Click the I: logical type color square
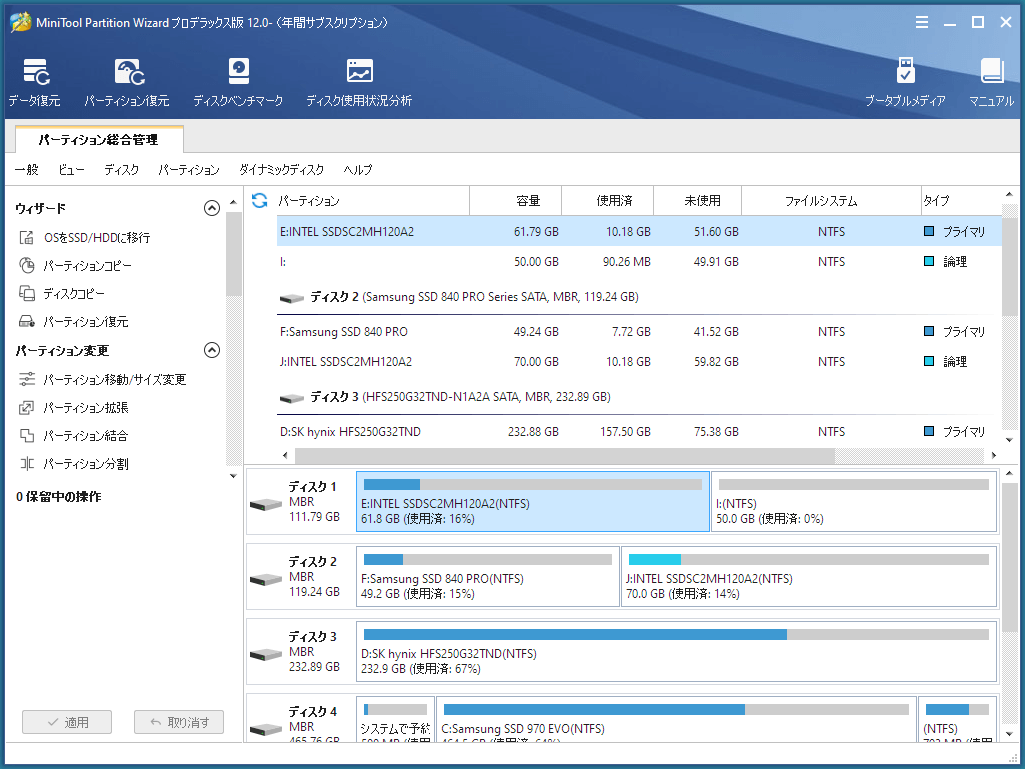Screen dimensions: 1025x769 [x=929, y=261]
